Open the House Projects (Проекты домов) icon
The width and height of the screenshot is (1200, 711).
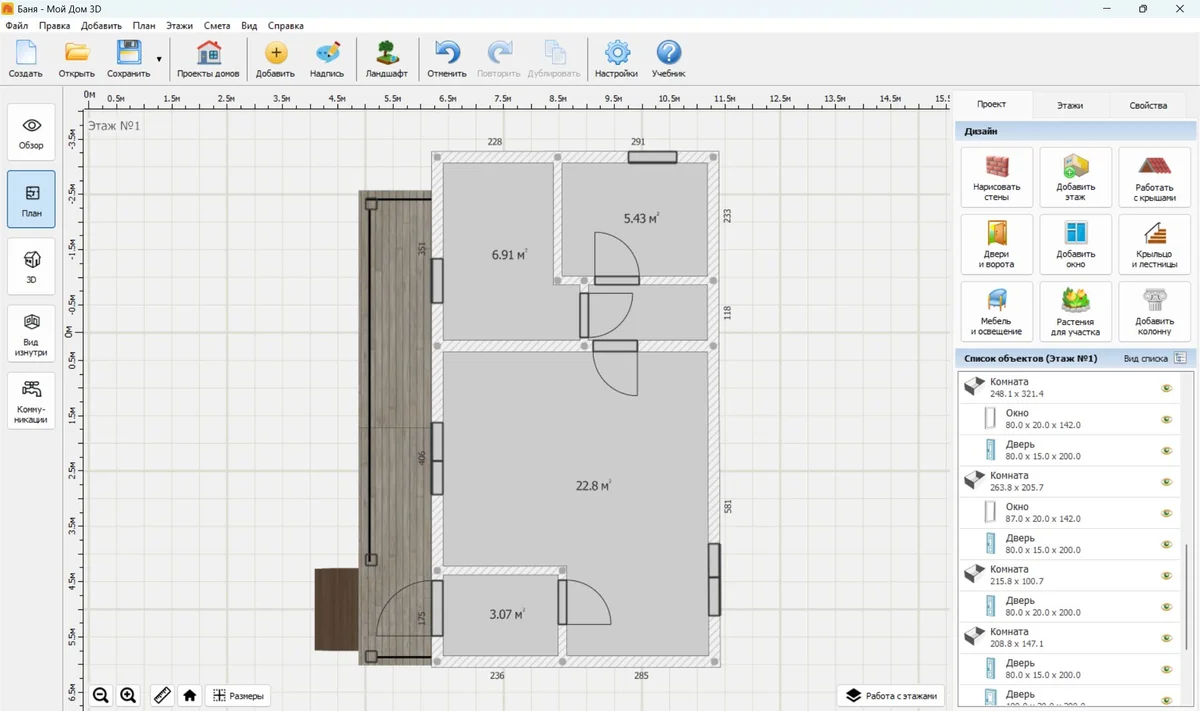[208, 60]
